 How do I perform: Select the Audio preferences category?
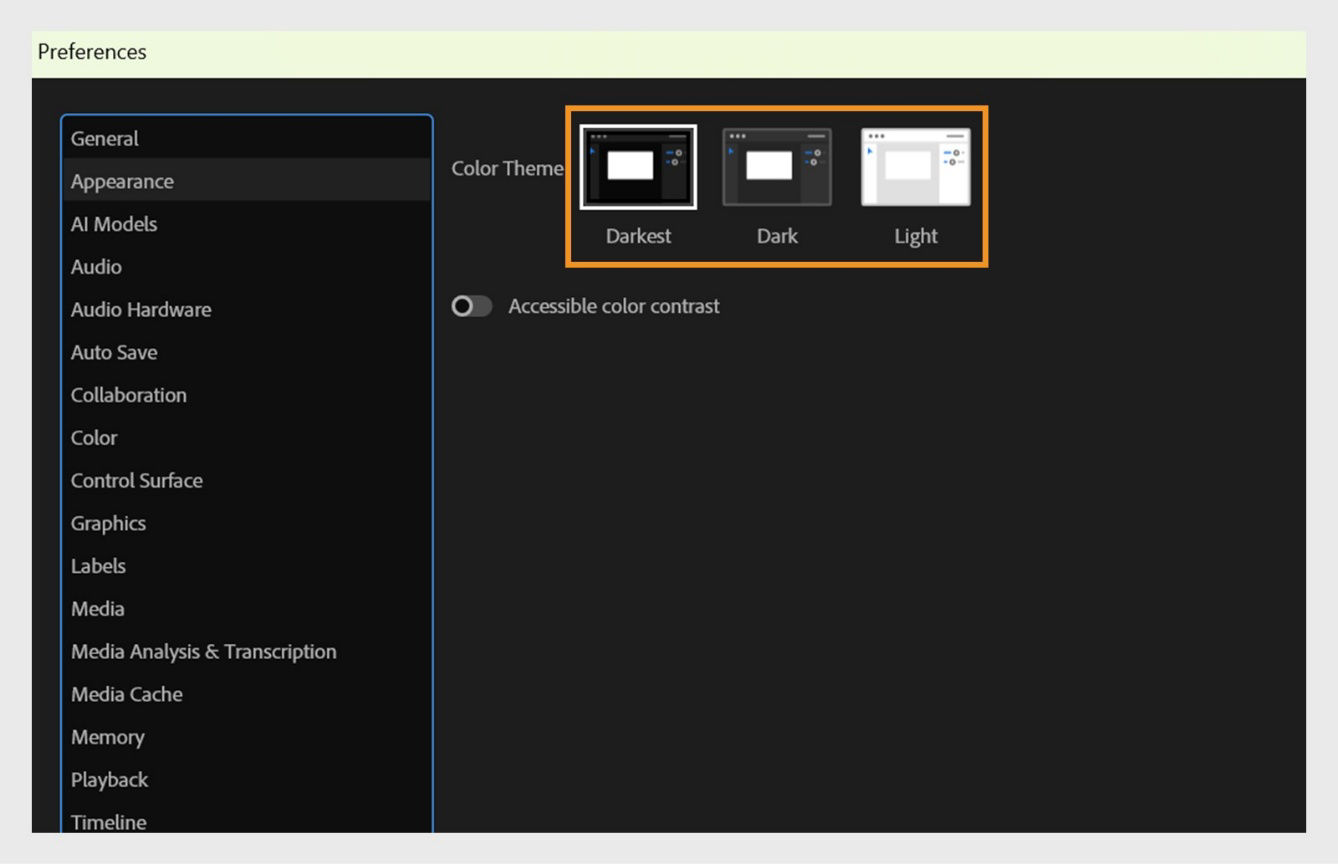point(96,267)
